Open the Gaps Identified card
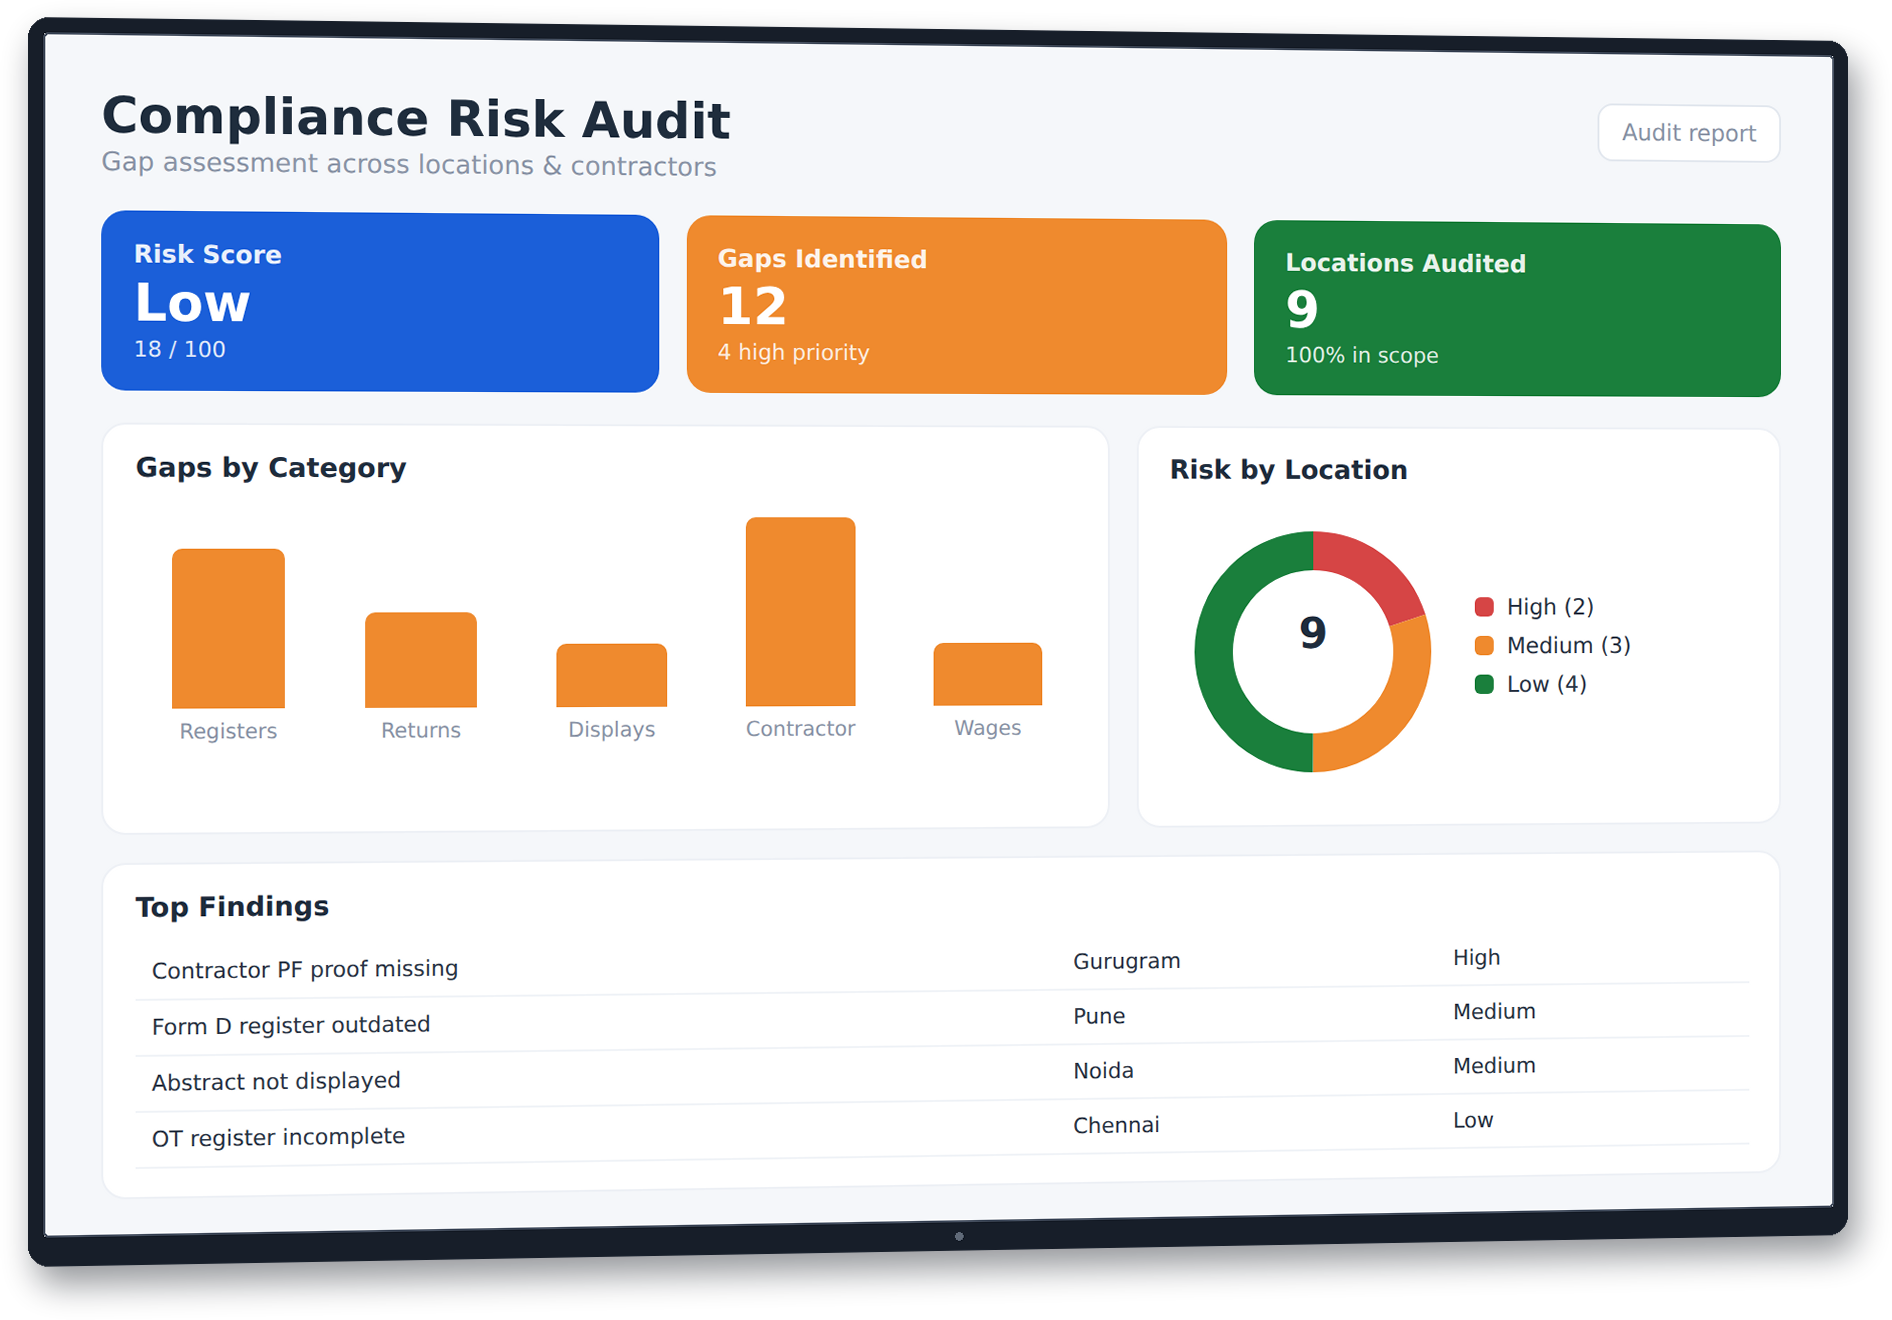This screenshot has width=1892, height=1320. (956, 306)
